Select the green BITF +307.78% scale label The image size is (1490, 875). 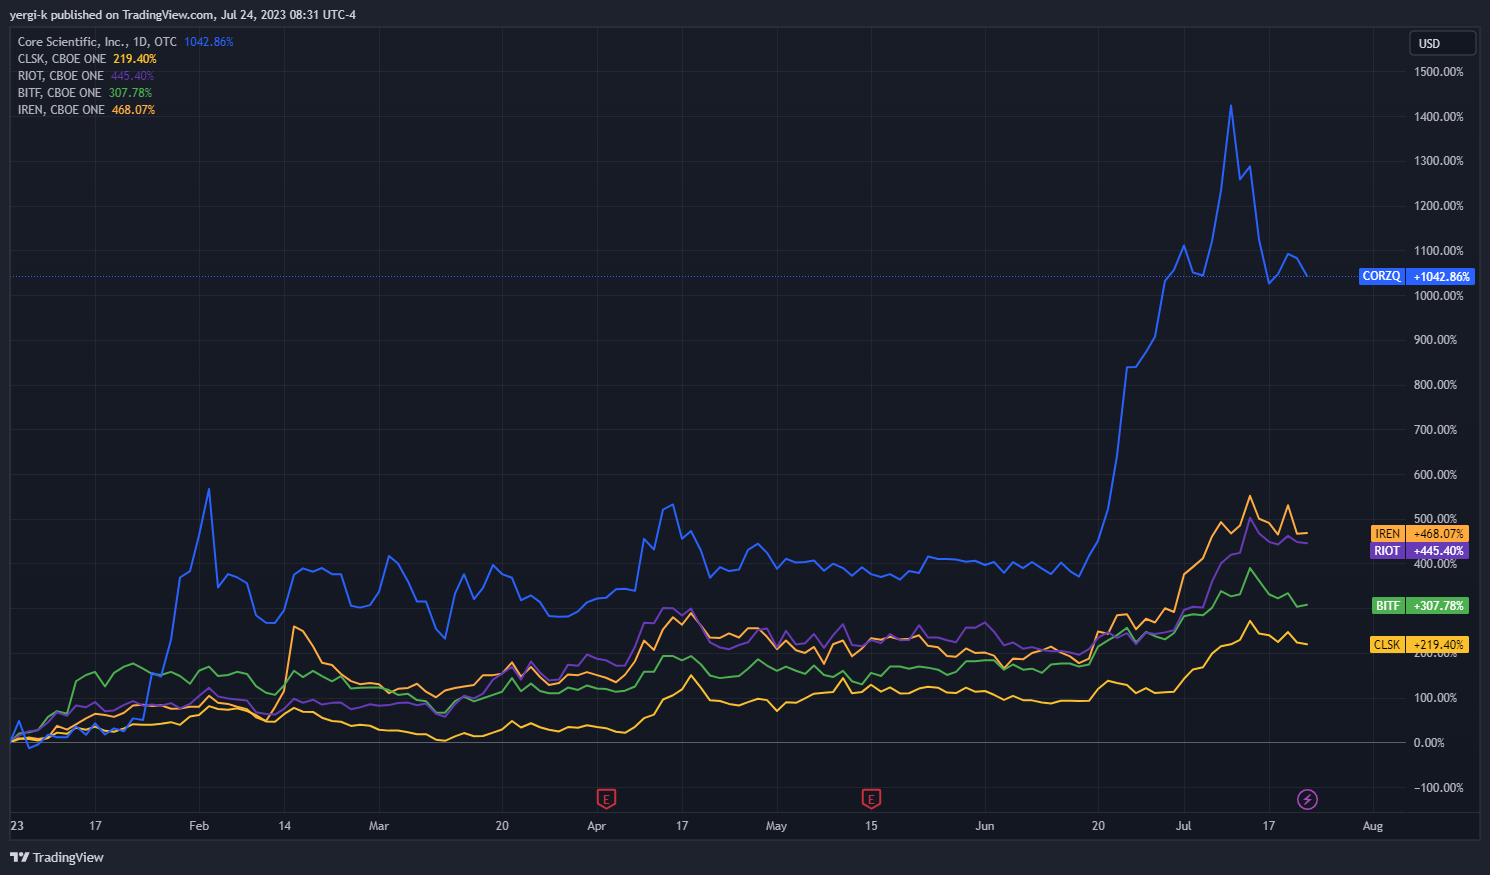(x=1419, y=606)
